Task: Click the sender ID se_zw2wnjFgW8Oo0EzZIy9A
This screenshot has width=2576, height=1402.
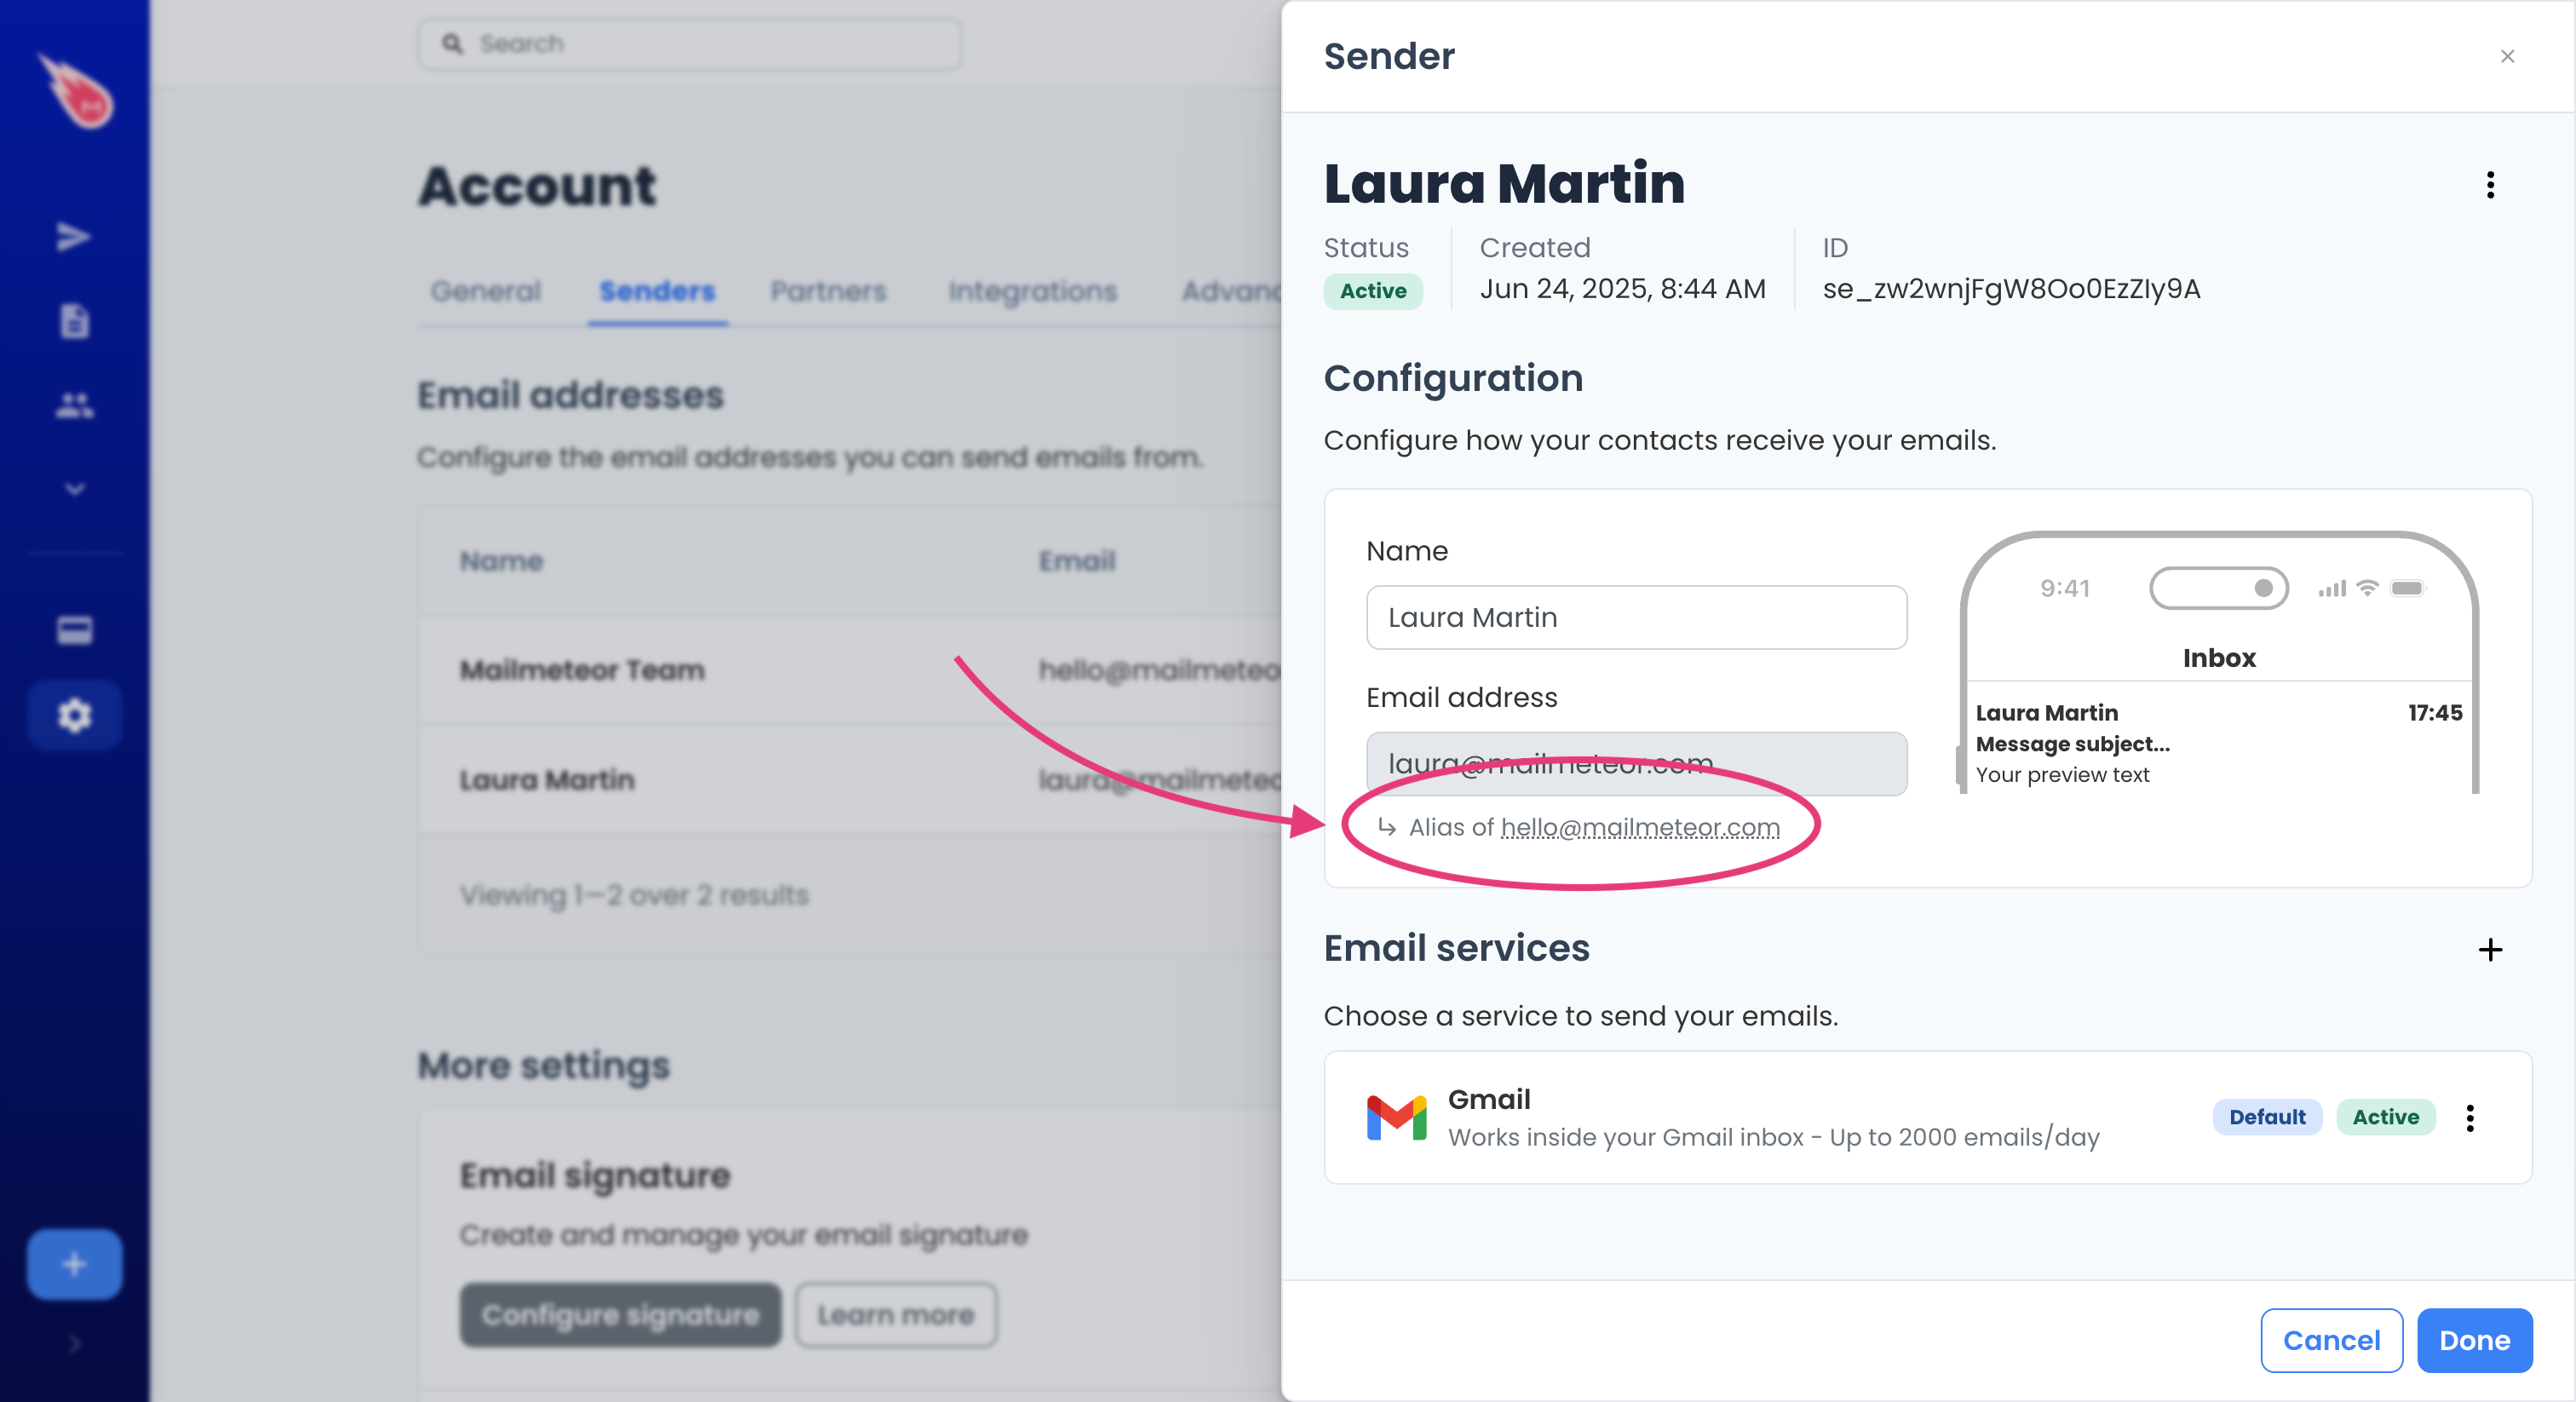Action: click(x=2011, y=289)
